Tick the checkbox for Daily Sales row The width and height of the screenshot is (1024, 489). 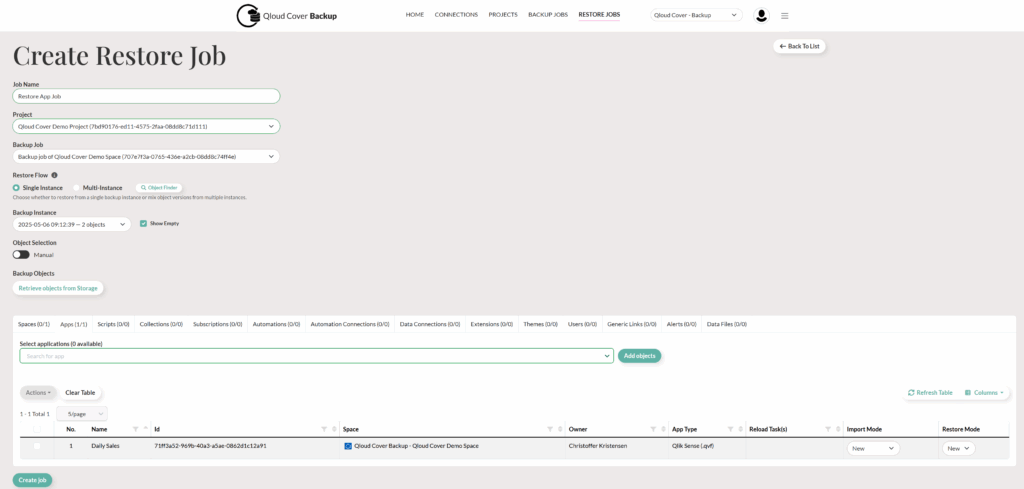[37, 446]
